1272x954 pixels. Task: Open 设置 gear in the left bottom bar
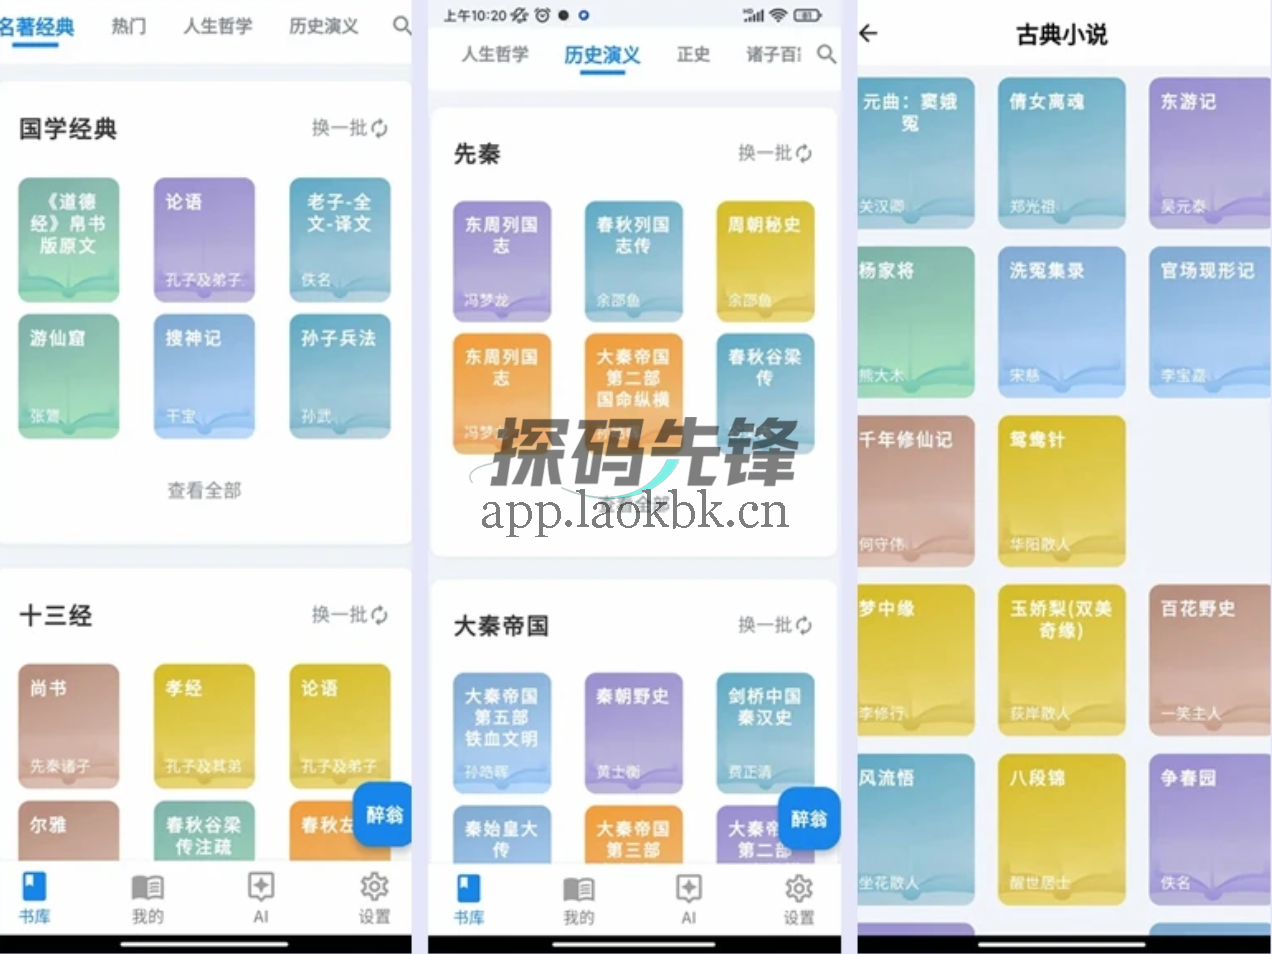click(374, 896)
